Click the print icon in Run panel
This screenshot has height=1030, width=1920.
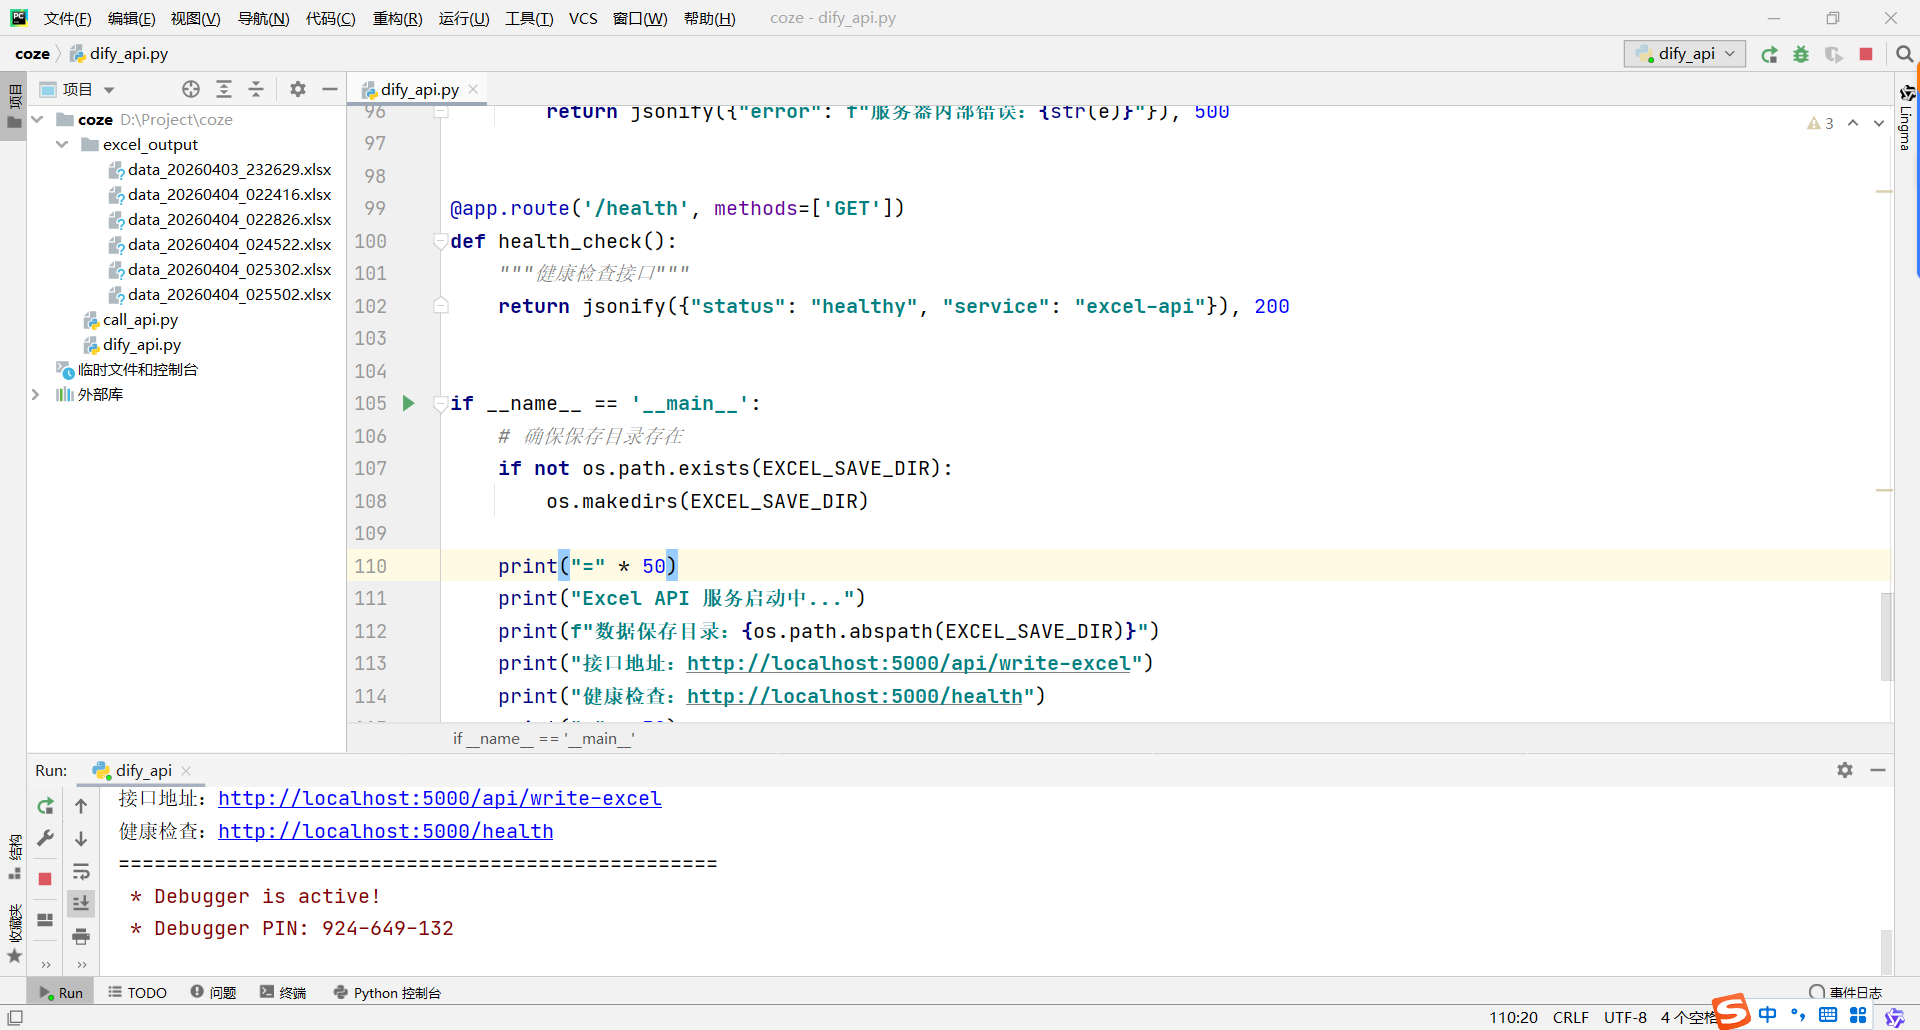point(81,936)
